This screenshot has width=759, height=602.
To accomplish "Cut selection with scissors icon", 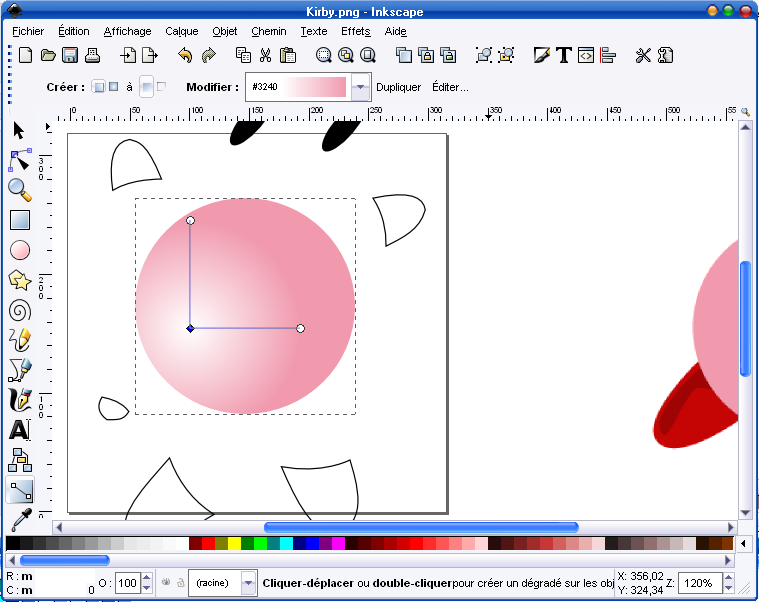I will click(x=265, y=55).
